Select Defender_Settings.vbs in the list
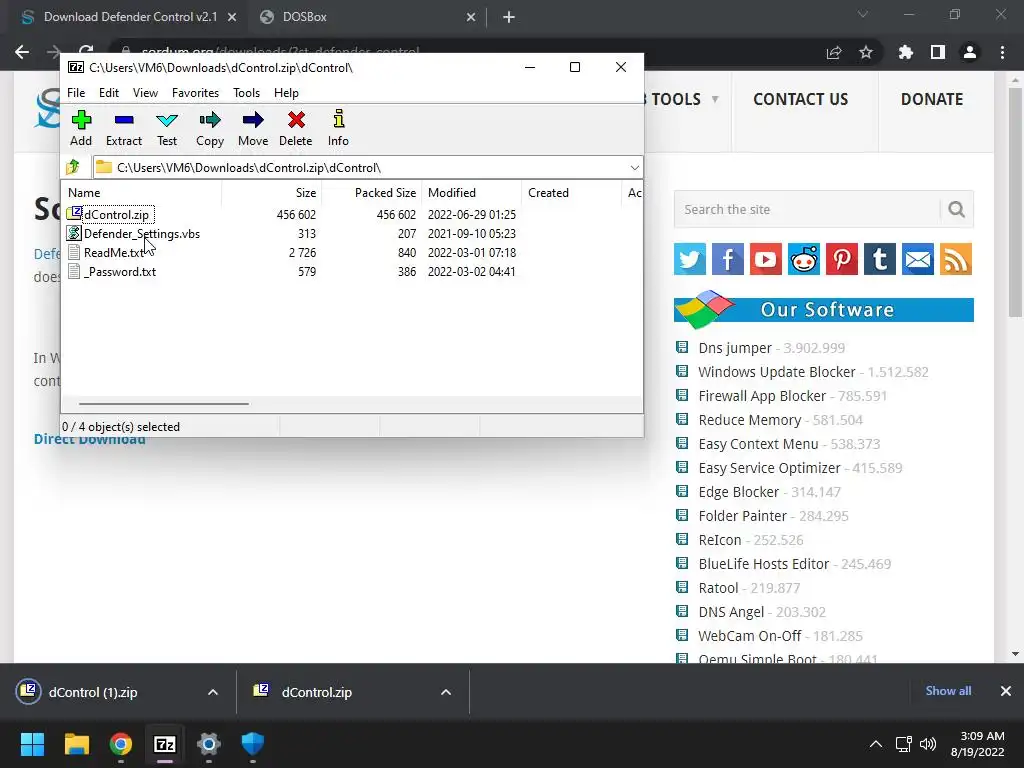 coord(142,233)
